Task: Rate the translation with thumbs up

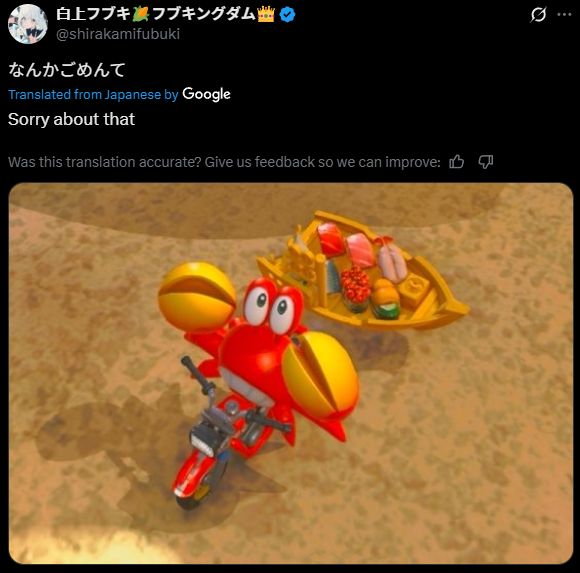Action: pos(456,162)
